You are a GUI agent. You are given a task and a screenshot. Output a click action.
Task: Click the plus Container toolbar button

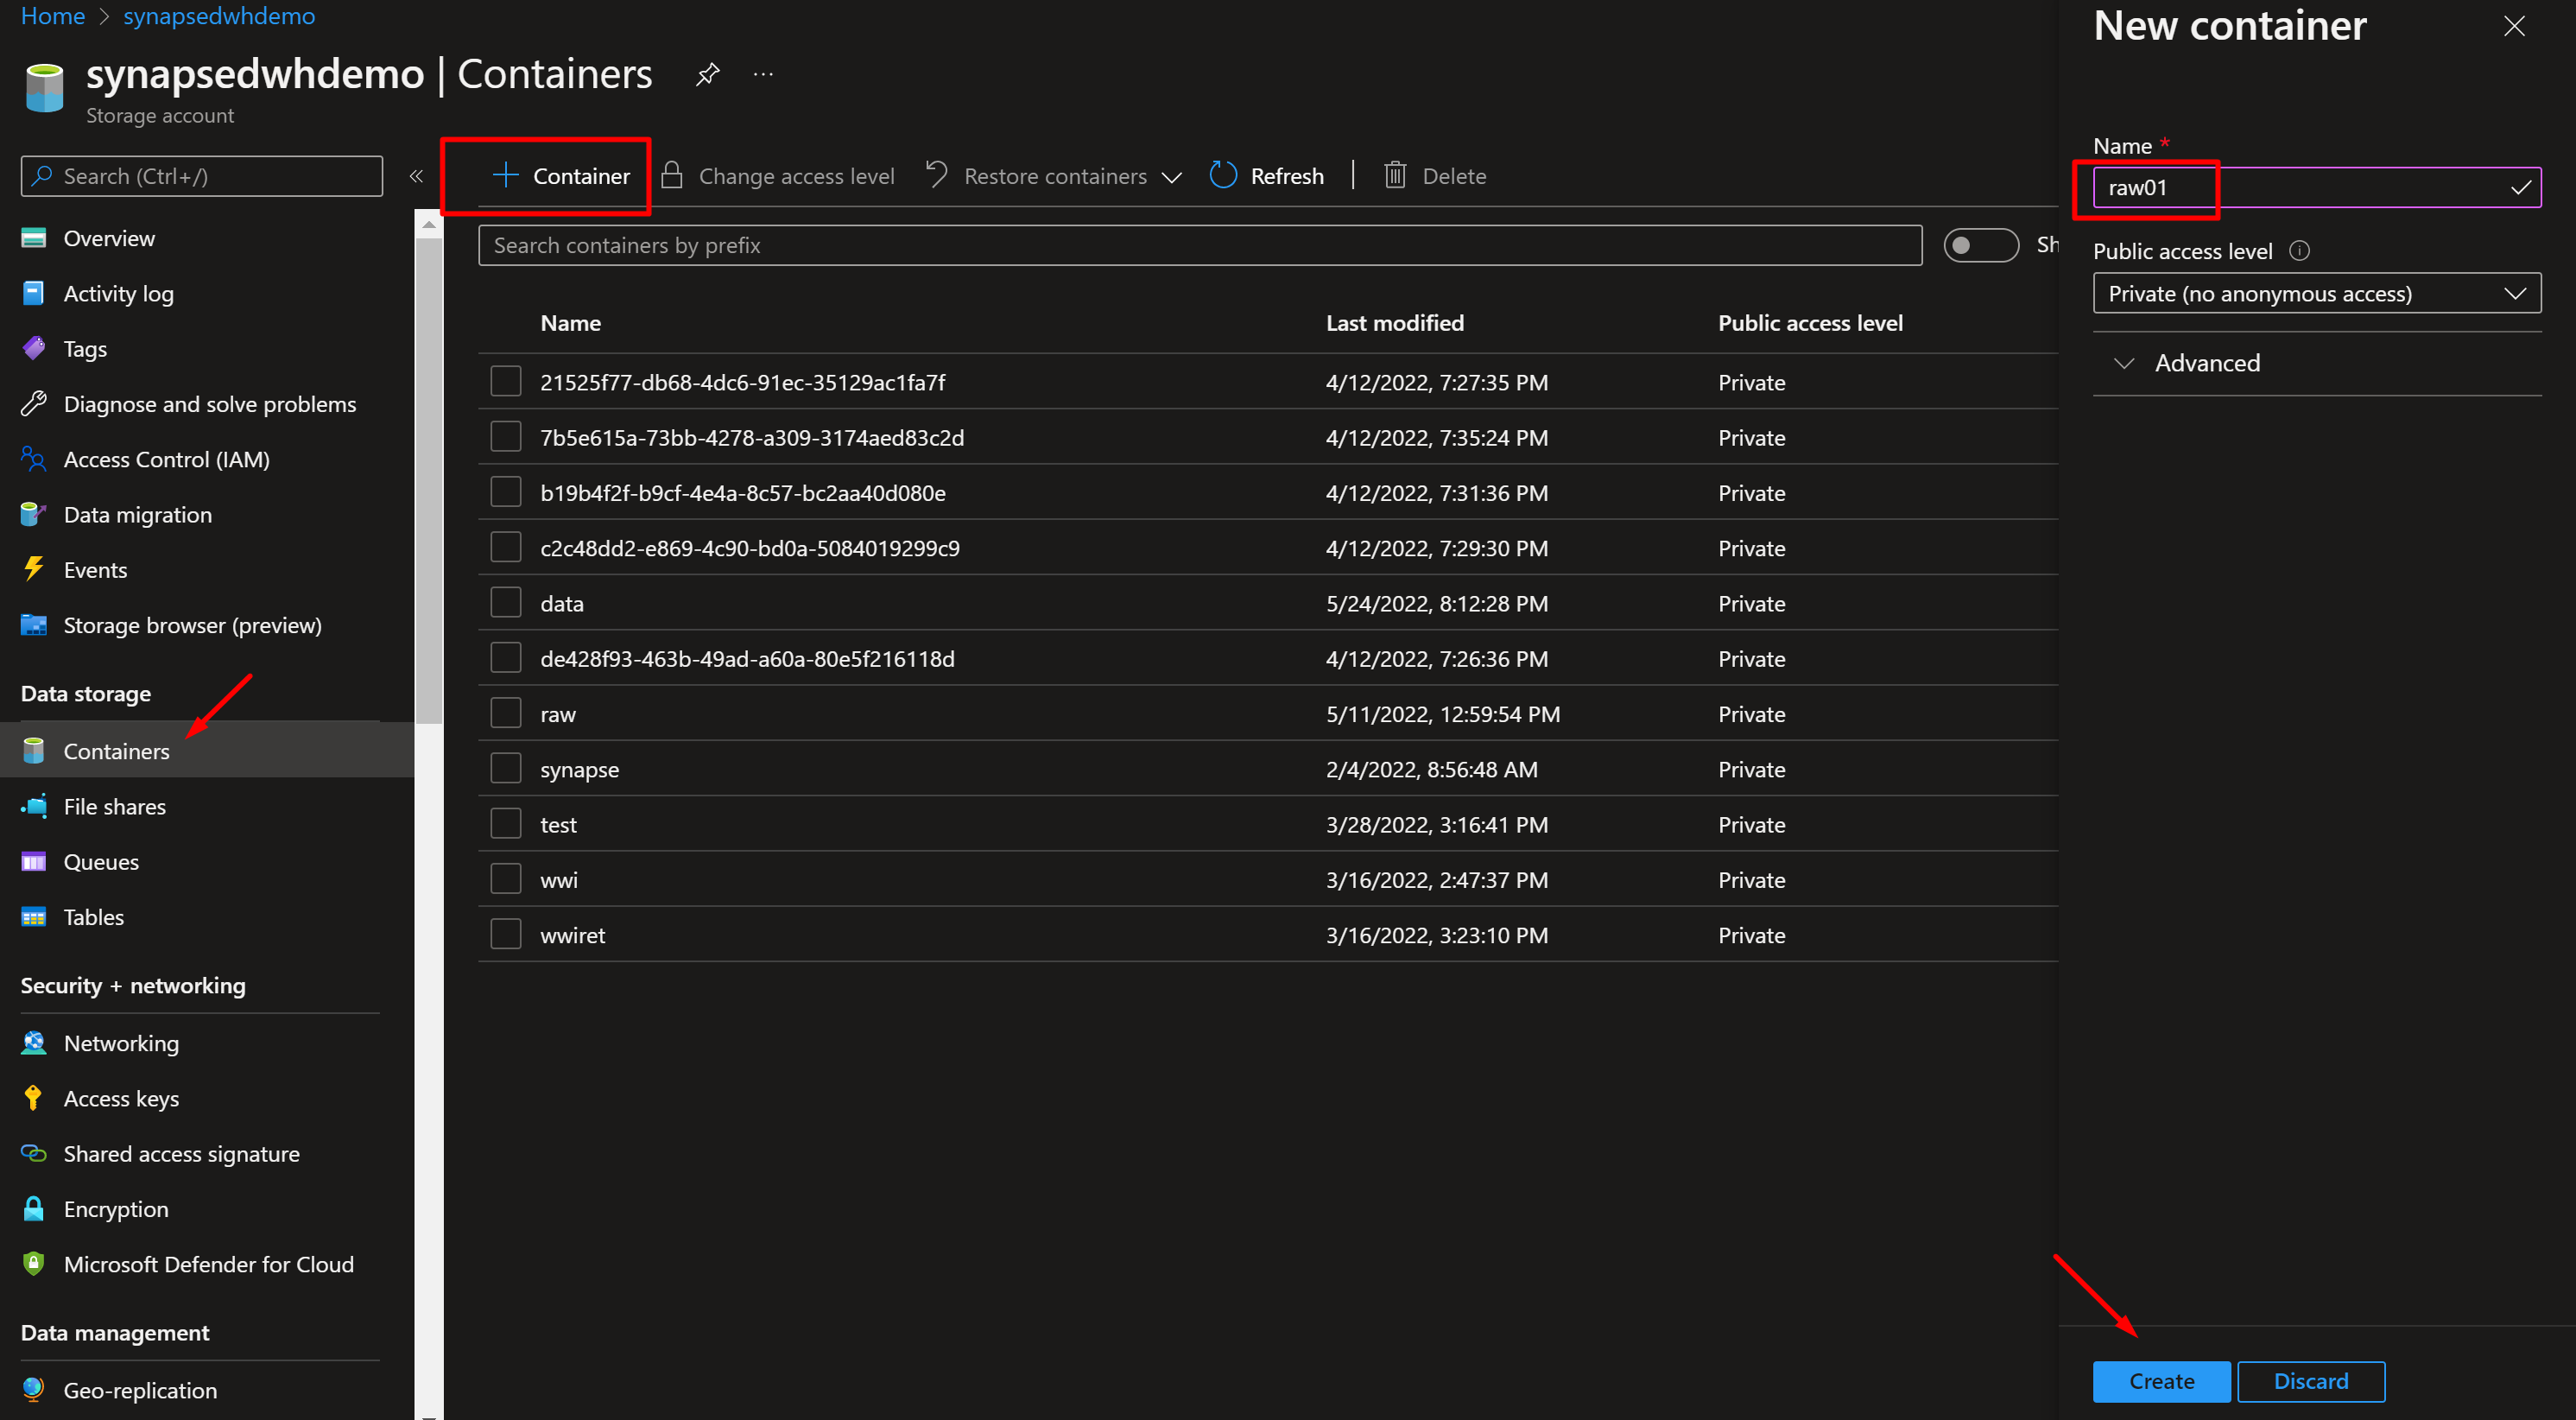(561, 176)
